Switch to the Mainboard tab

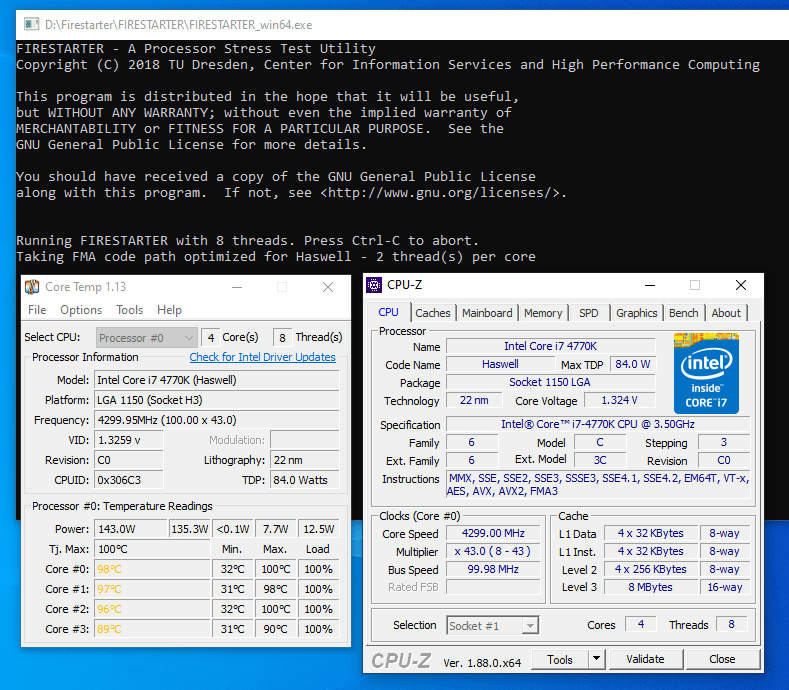487,313
